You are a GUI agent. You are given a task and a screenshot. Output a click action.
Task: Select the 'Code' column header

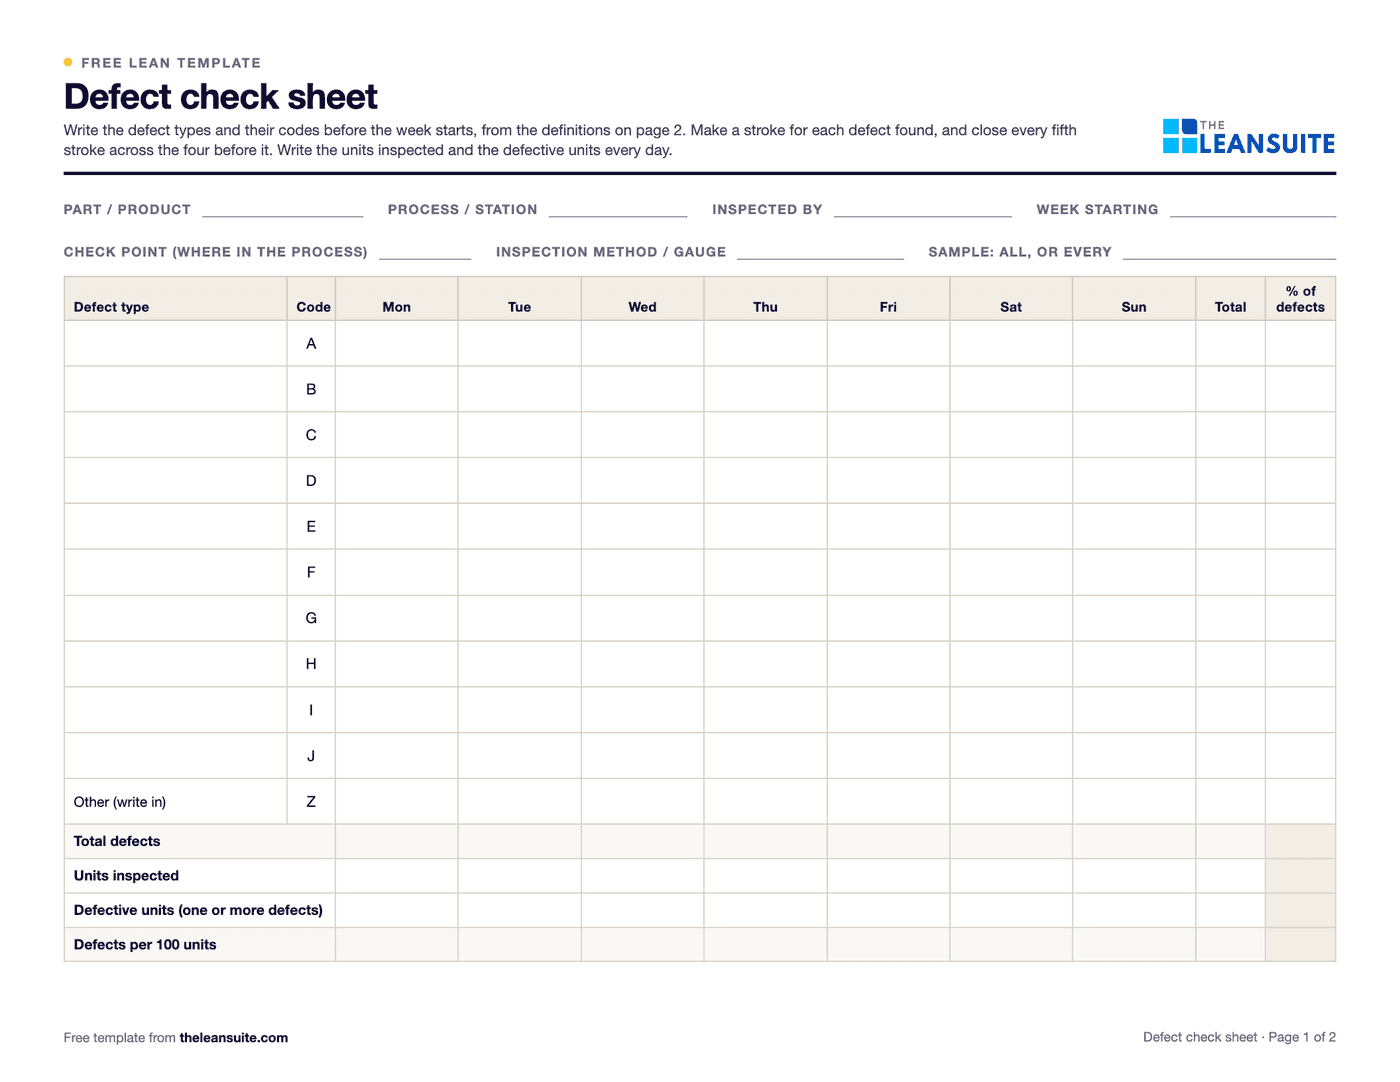pyautogui.click(x=311, y=299)
